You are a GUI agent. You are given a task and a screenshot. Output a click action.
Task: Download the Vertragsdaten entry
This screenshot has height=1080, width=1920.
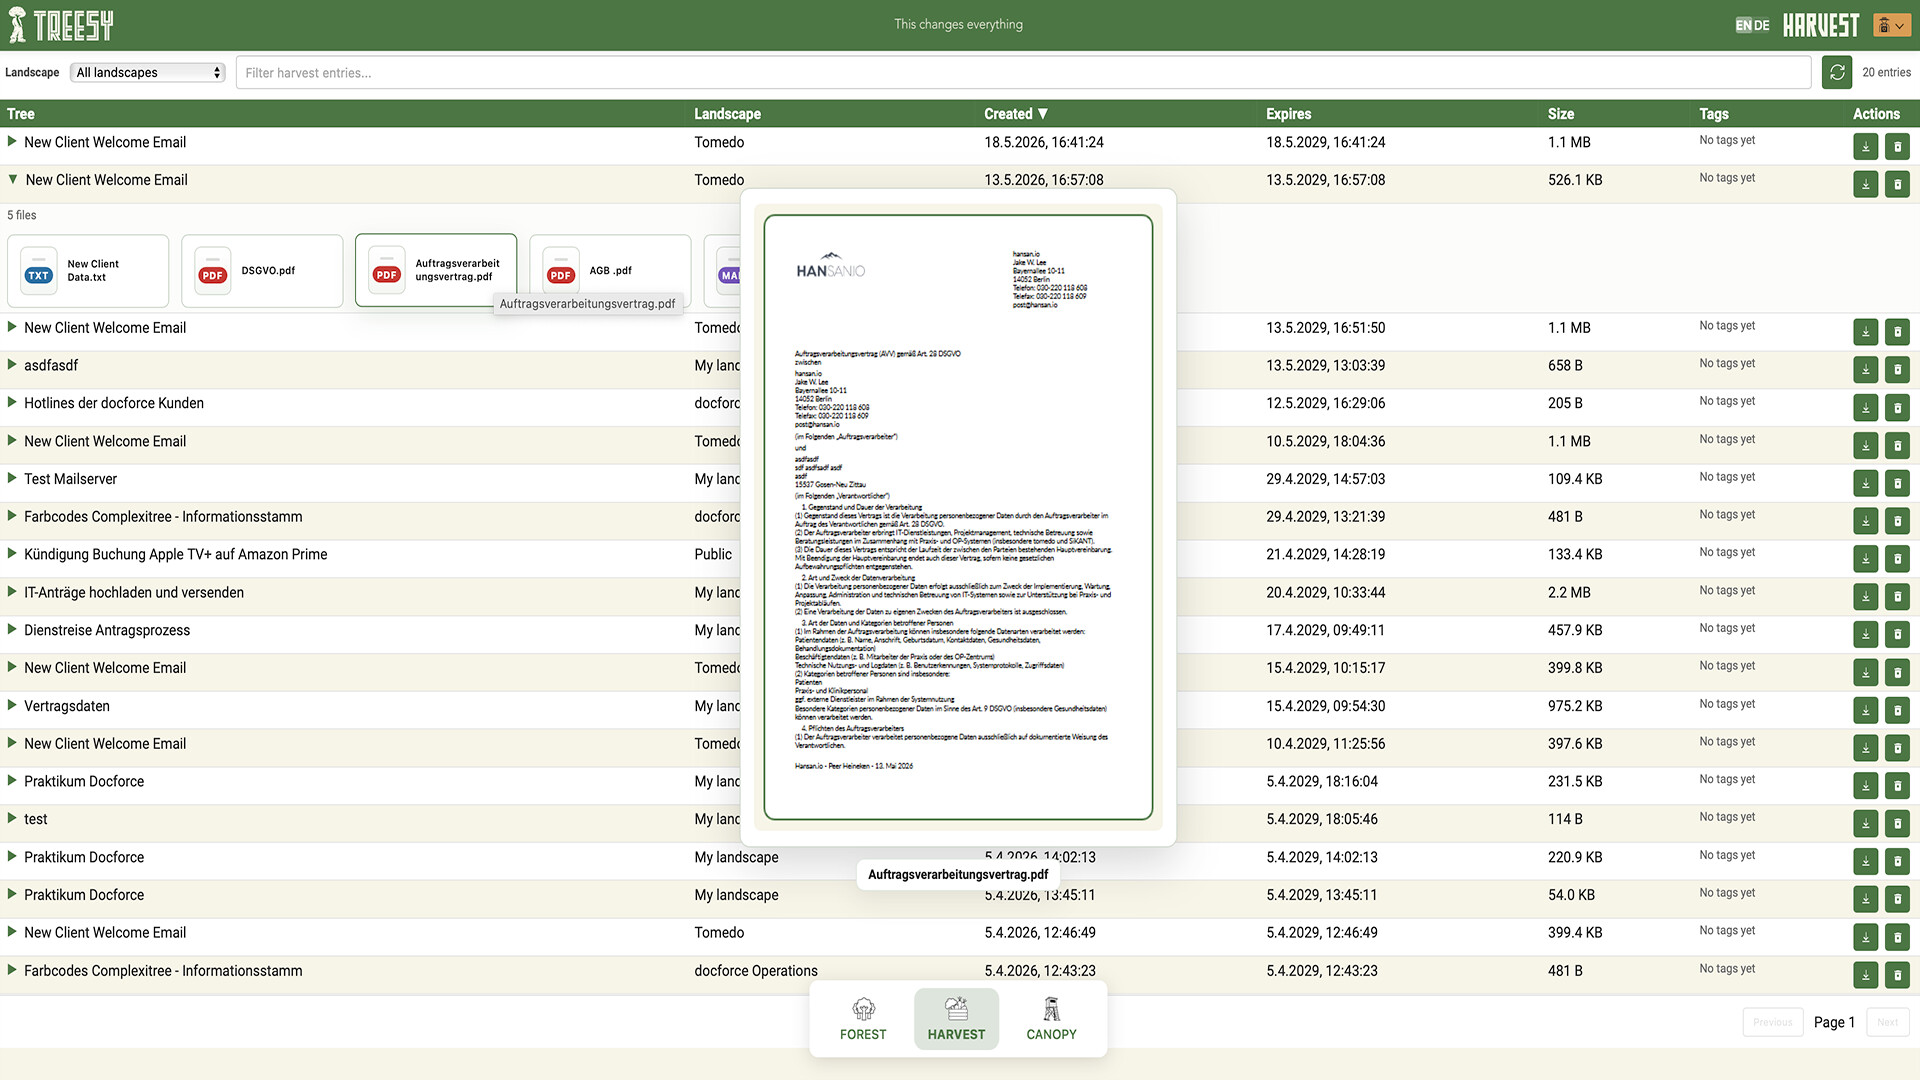point(1865,711)
